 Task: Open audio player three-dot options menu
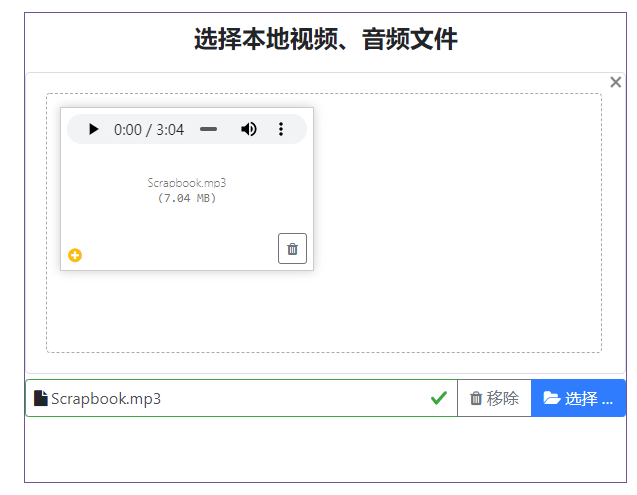[281, 129]
